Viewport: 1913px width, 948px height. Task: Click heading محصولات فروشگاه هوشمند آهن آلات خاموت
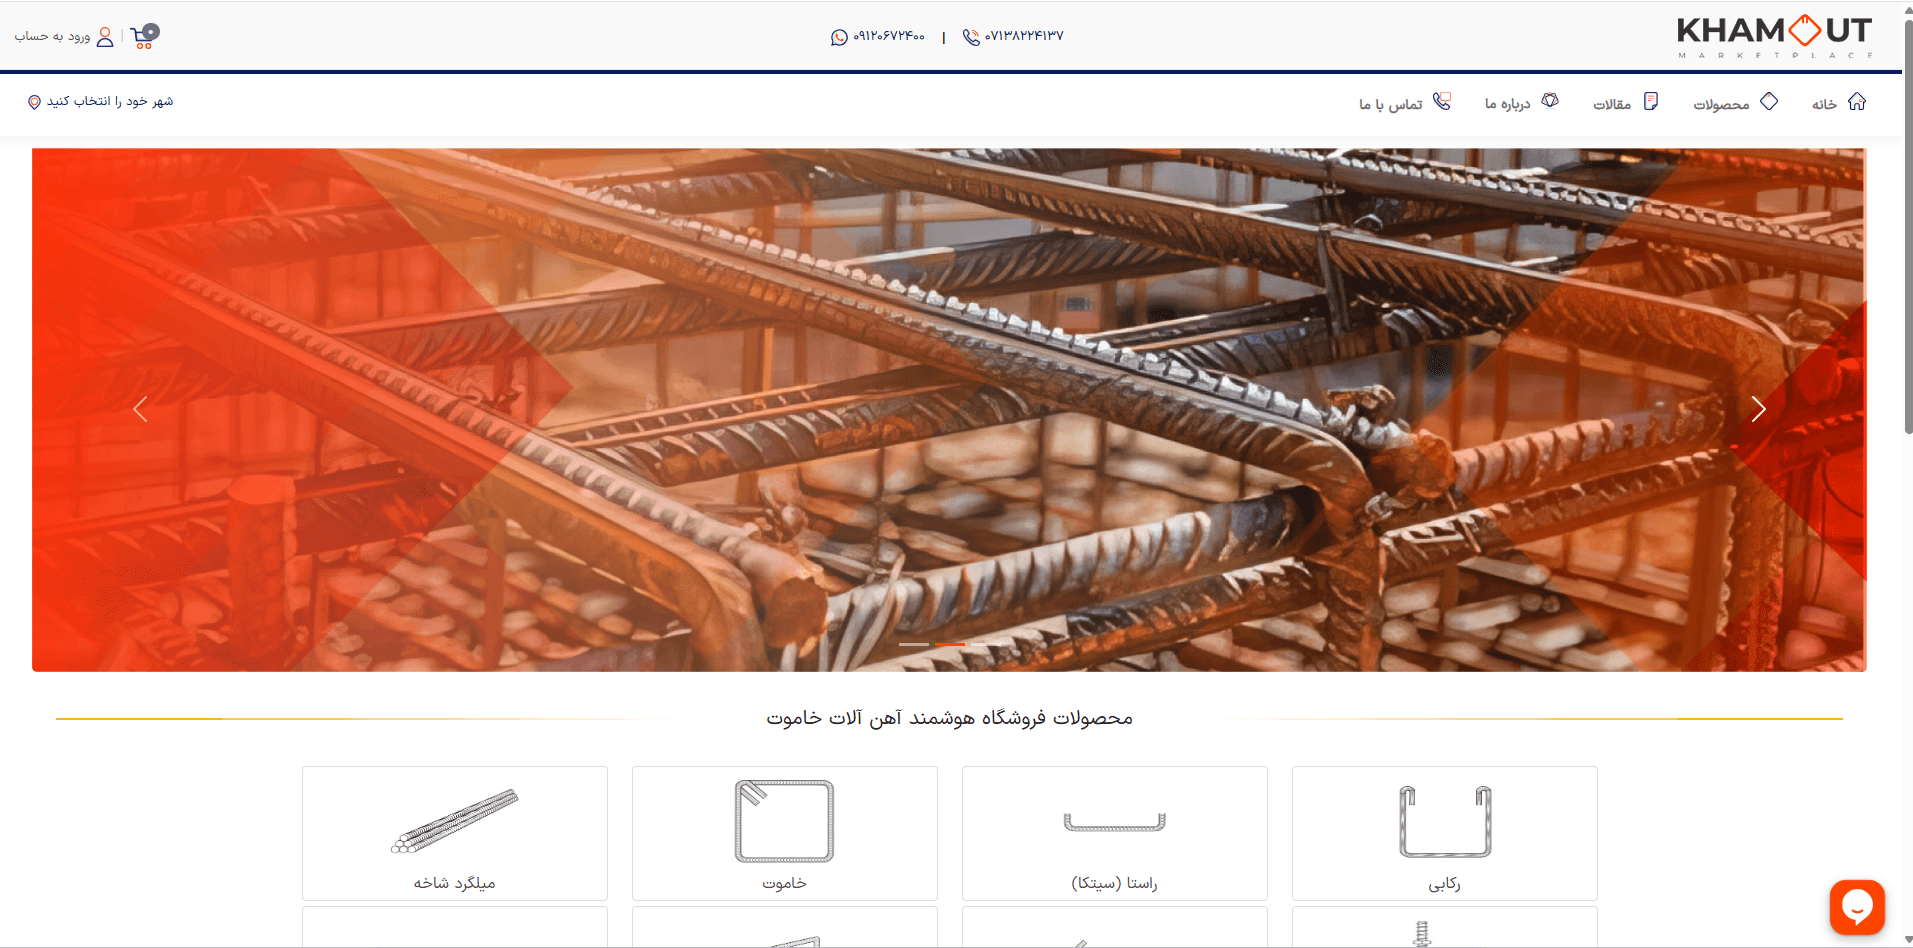[949, 718]
